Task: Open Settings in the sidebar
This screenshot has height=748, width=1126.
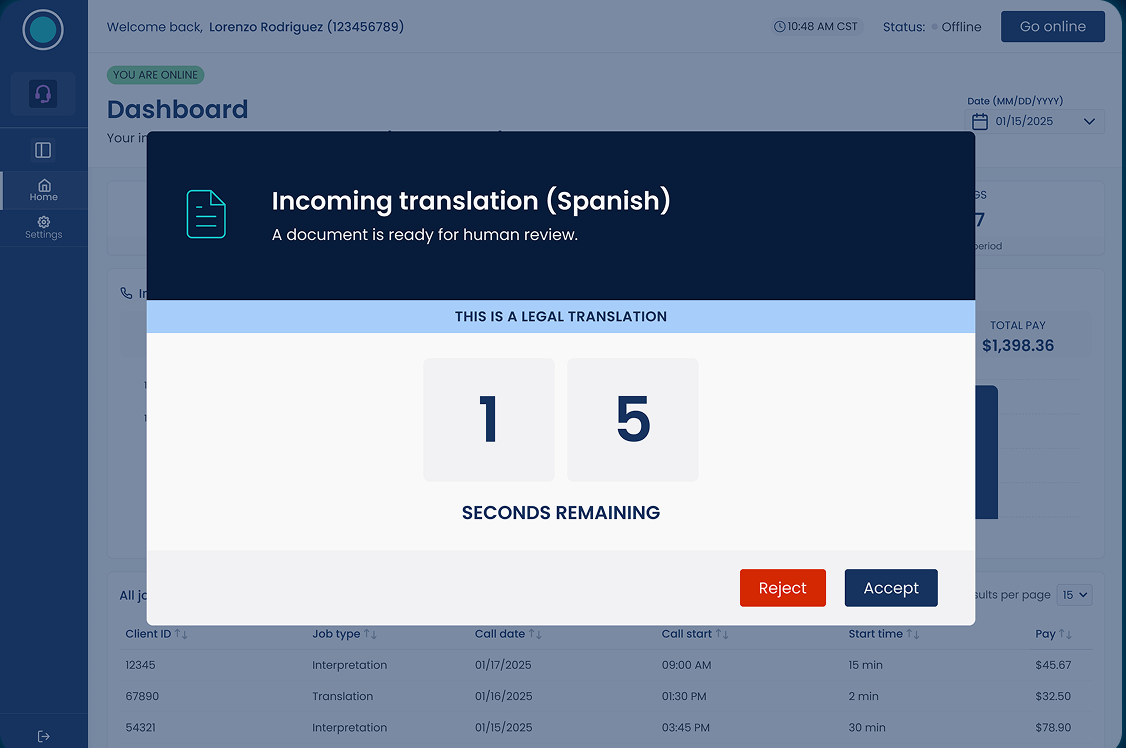Action: (44, 228)
